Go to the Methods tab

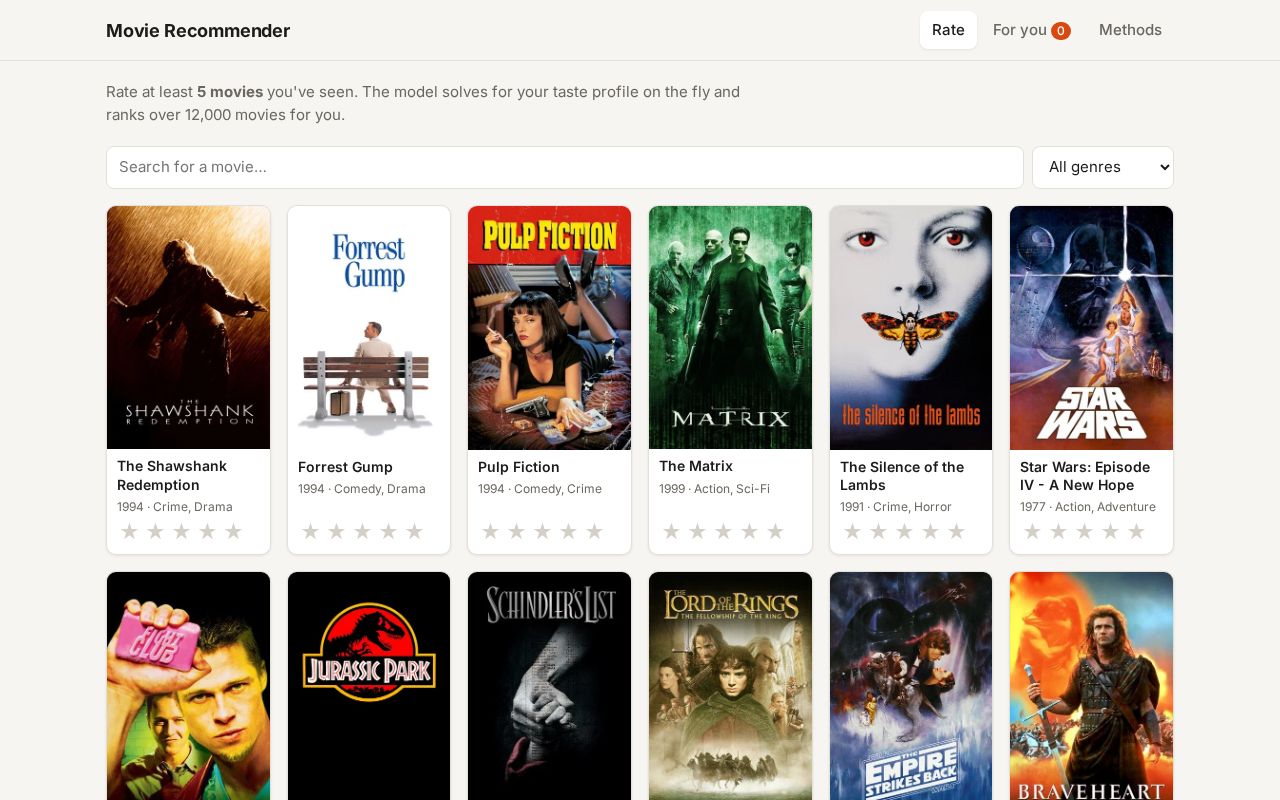point(1130,30)
